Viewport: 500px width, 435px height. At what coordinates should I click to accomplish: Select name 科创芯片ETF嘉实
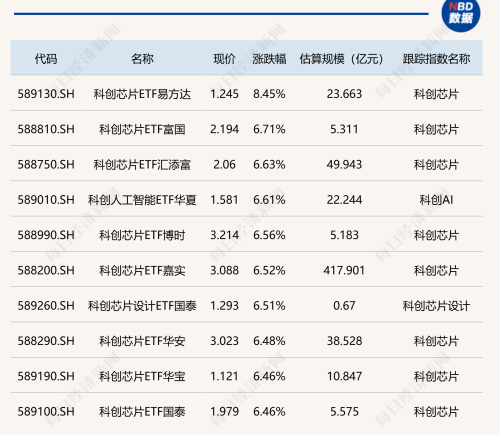(142, 270)
